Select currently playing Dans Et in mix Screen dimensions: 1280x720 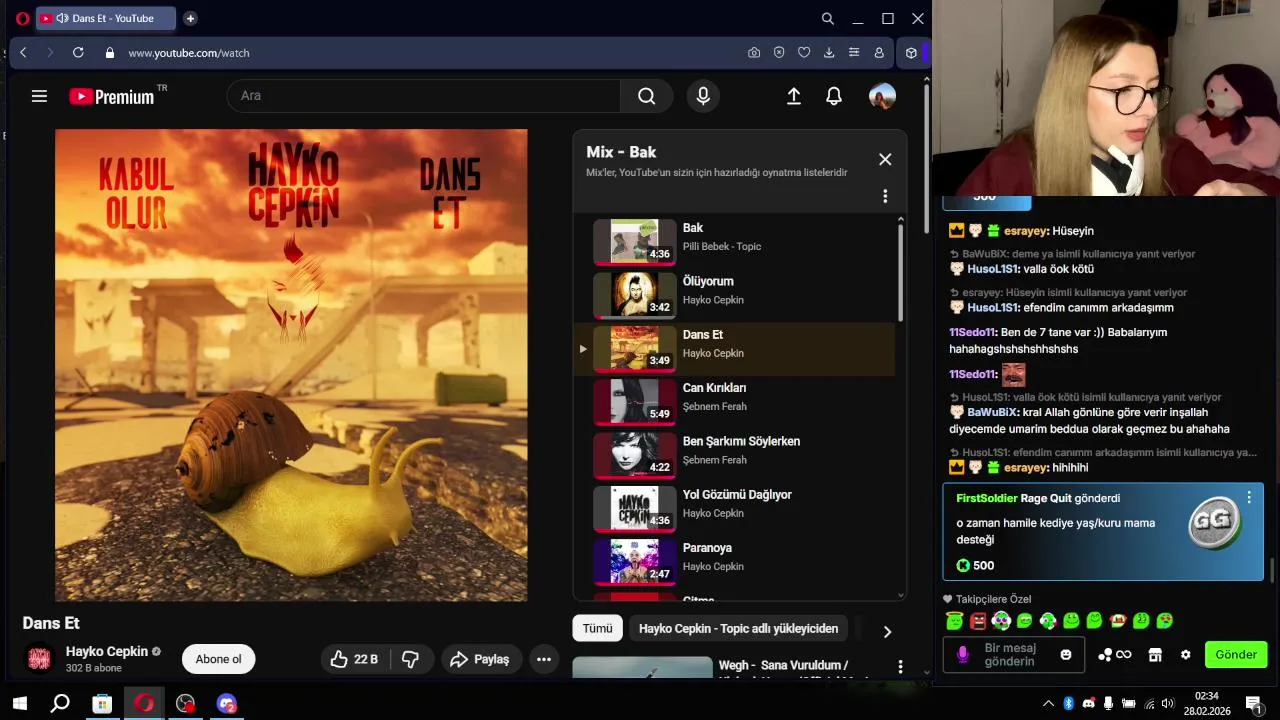[x=735, y=349]
